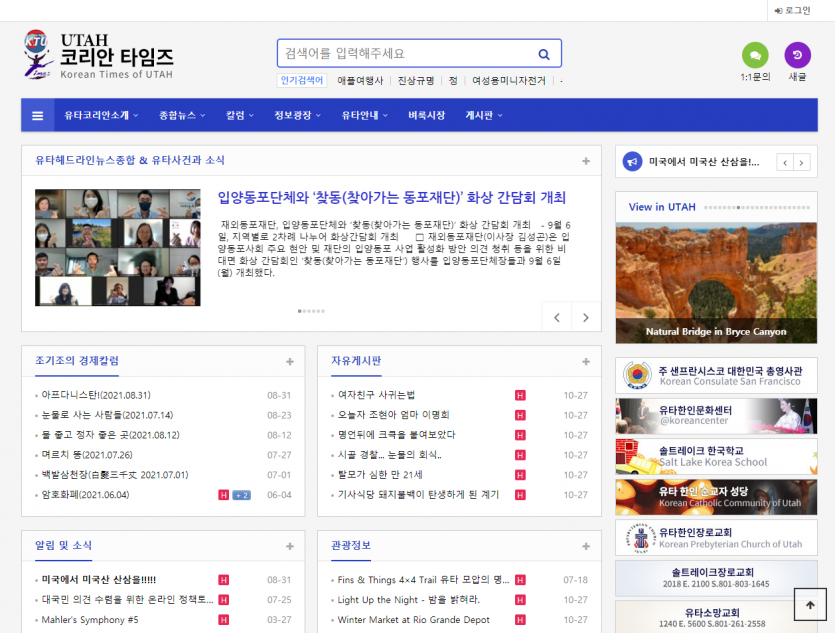Click the 로그인 link at top
835x633 pixels.
pos(792,10)
